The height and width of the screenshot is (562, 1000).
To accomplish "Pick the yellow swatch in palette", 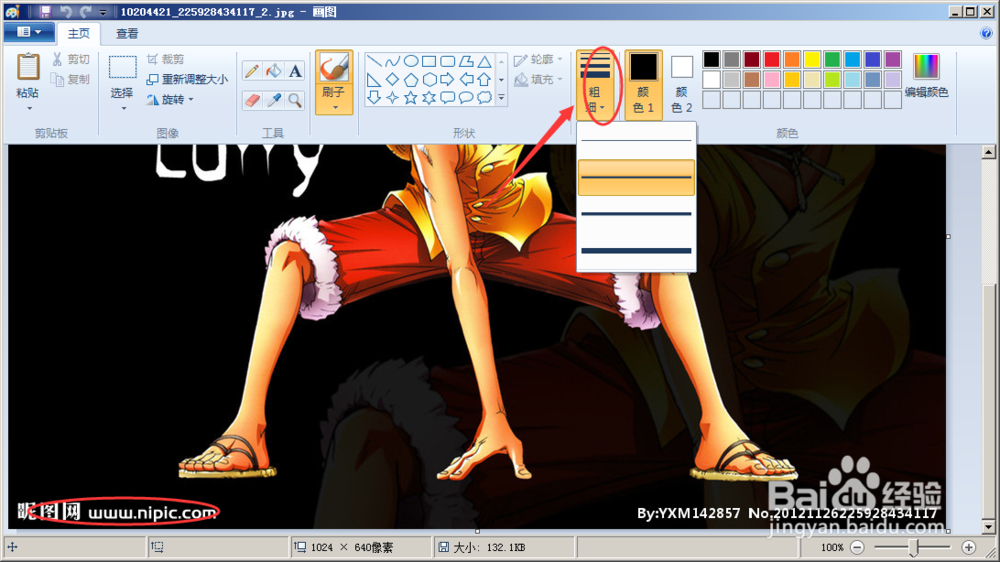I will (812, 59).
